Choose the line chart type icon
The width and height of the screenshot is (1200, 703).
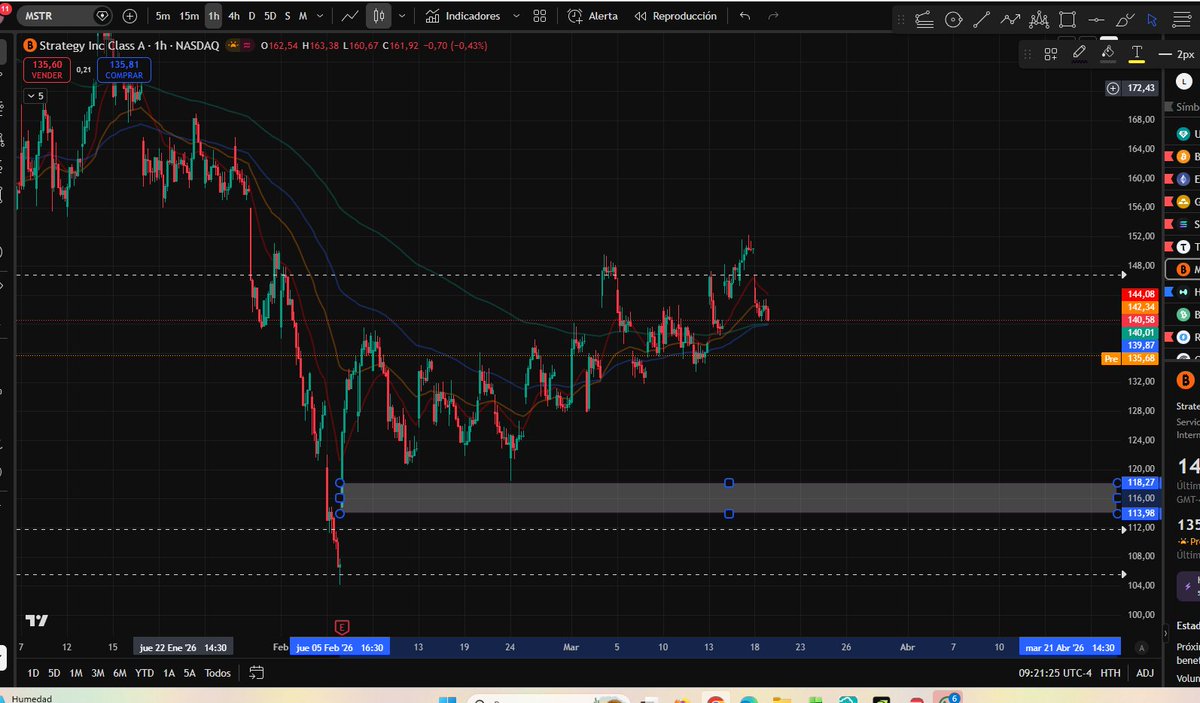click(350, 16)
